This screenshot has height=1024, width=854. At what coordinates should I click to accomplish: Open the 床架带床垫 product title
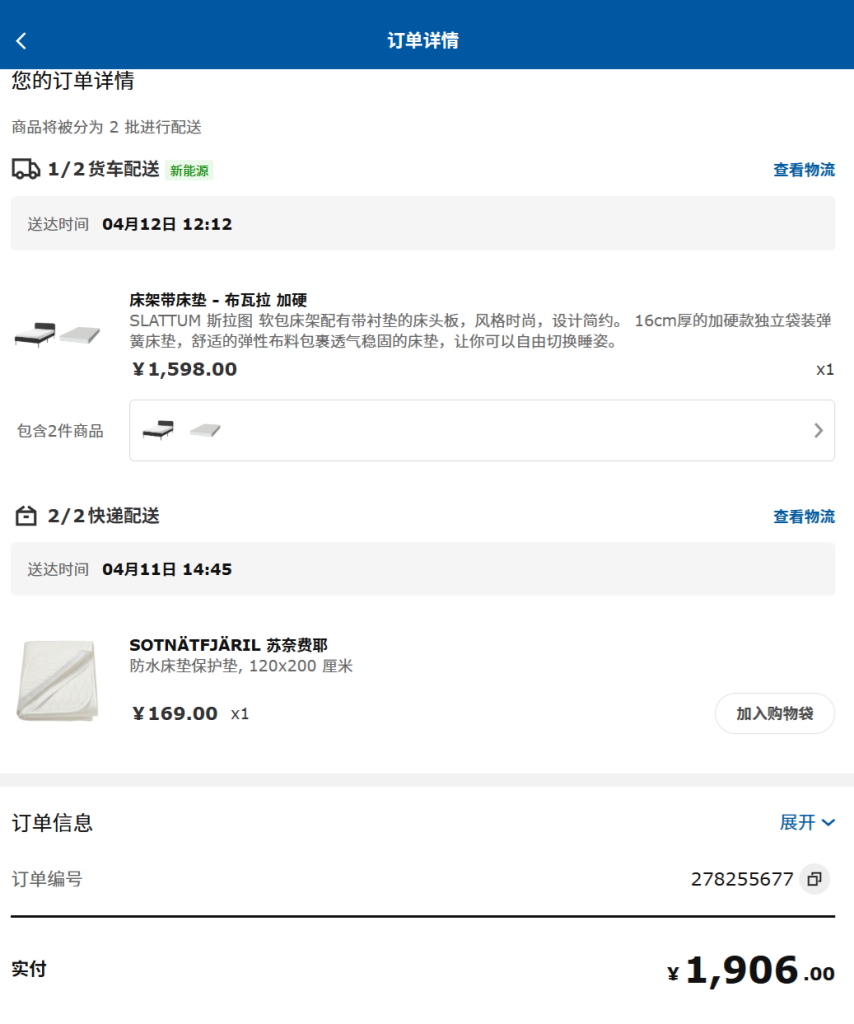(218, 299)
